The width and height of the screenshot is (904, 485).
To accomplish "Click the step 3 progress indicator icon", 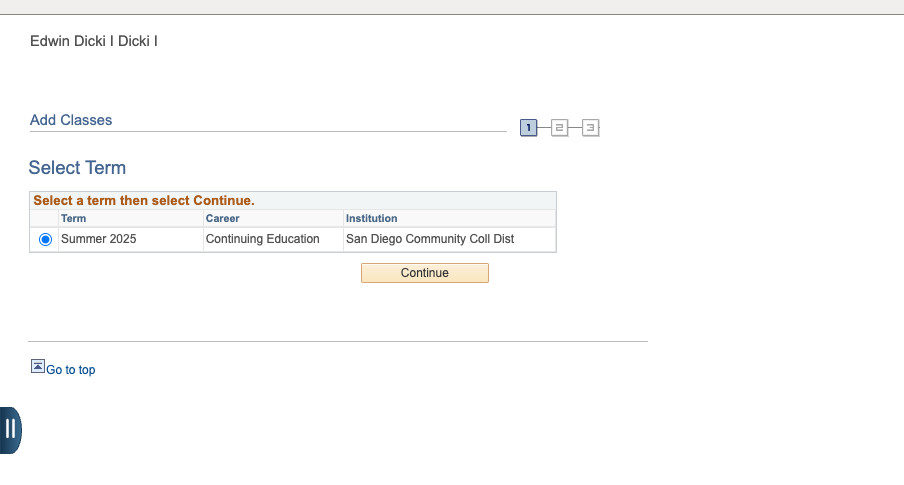I will coord(590,127).
